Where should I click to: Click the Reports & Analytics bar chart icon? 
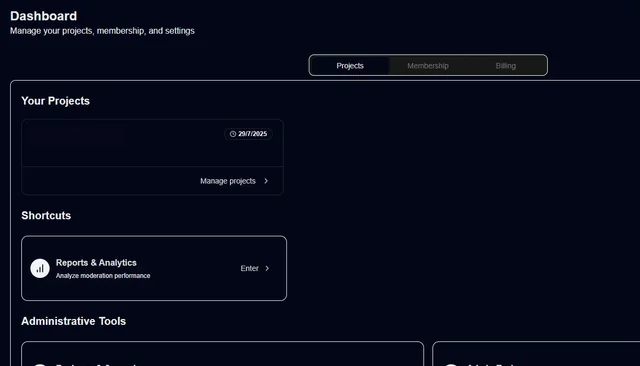[40, 268]
